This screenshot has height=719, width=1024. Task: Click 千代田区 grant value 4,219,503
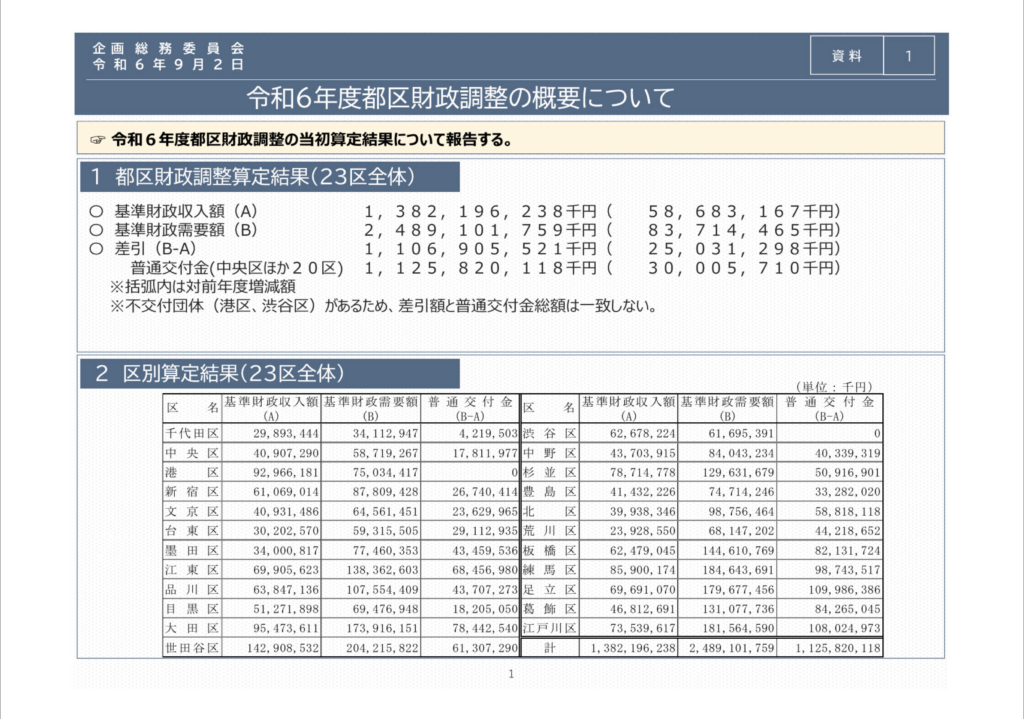point(488,434)
